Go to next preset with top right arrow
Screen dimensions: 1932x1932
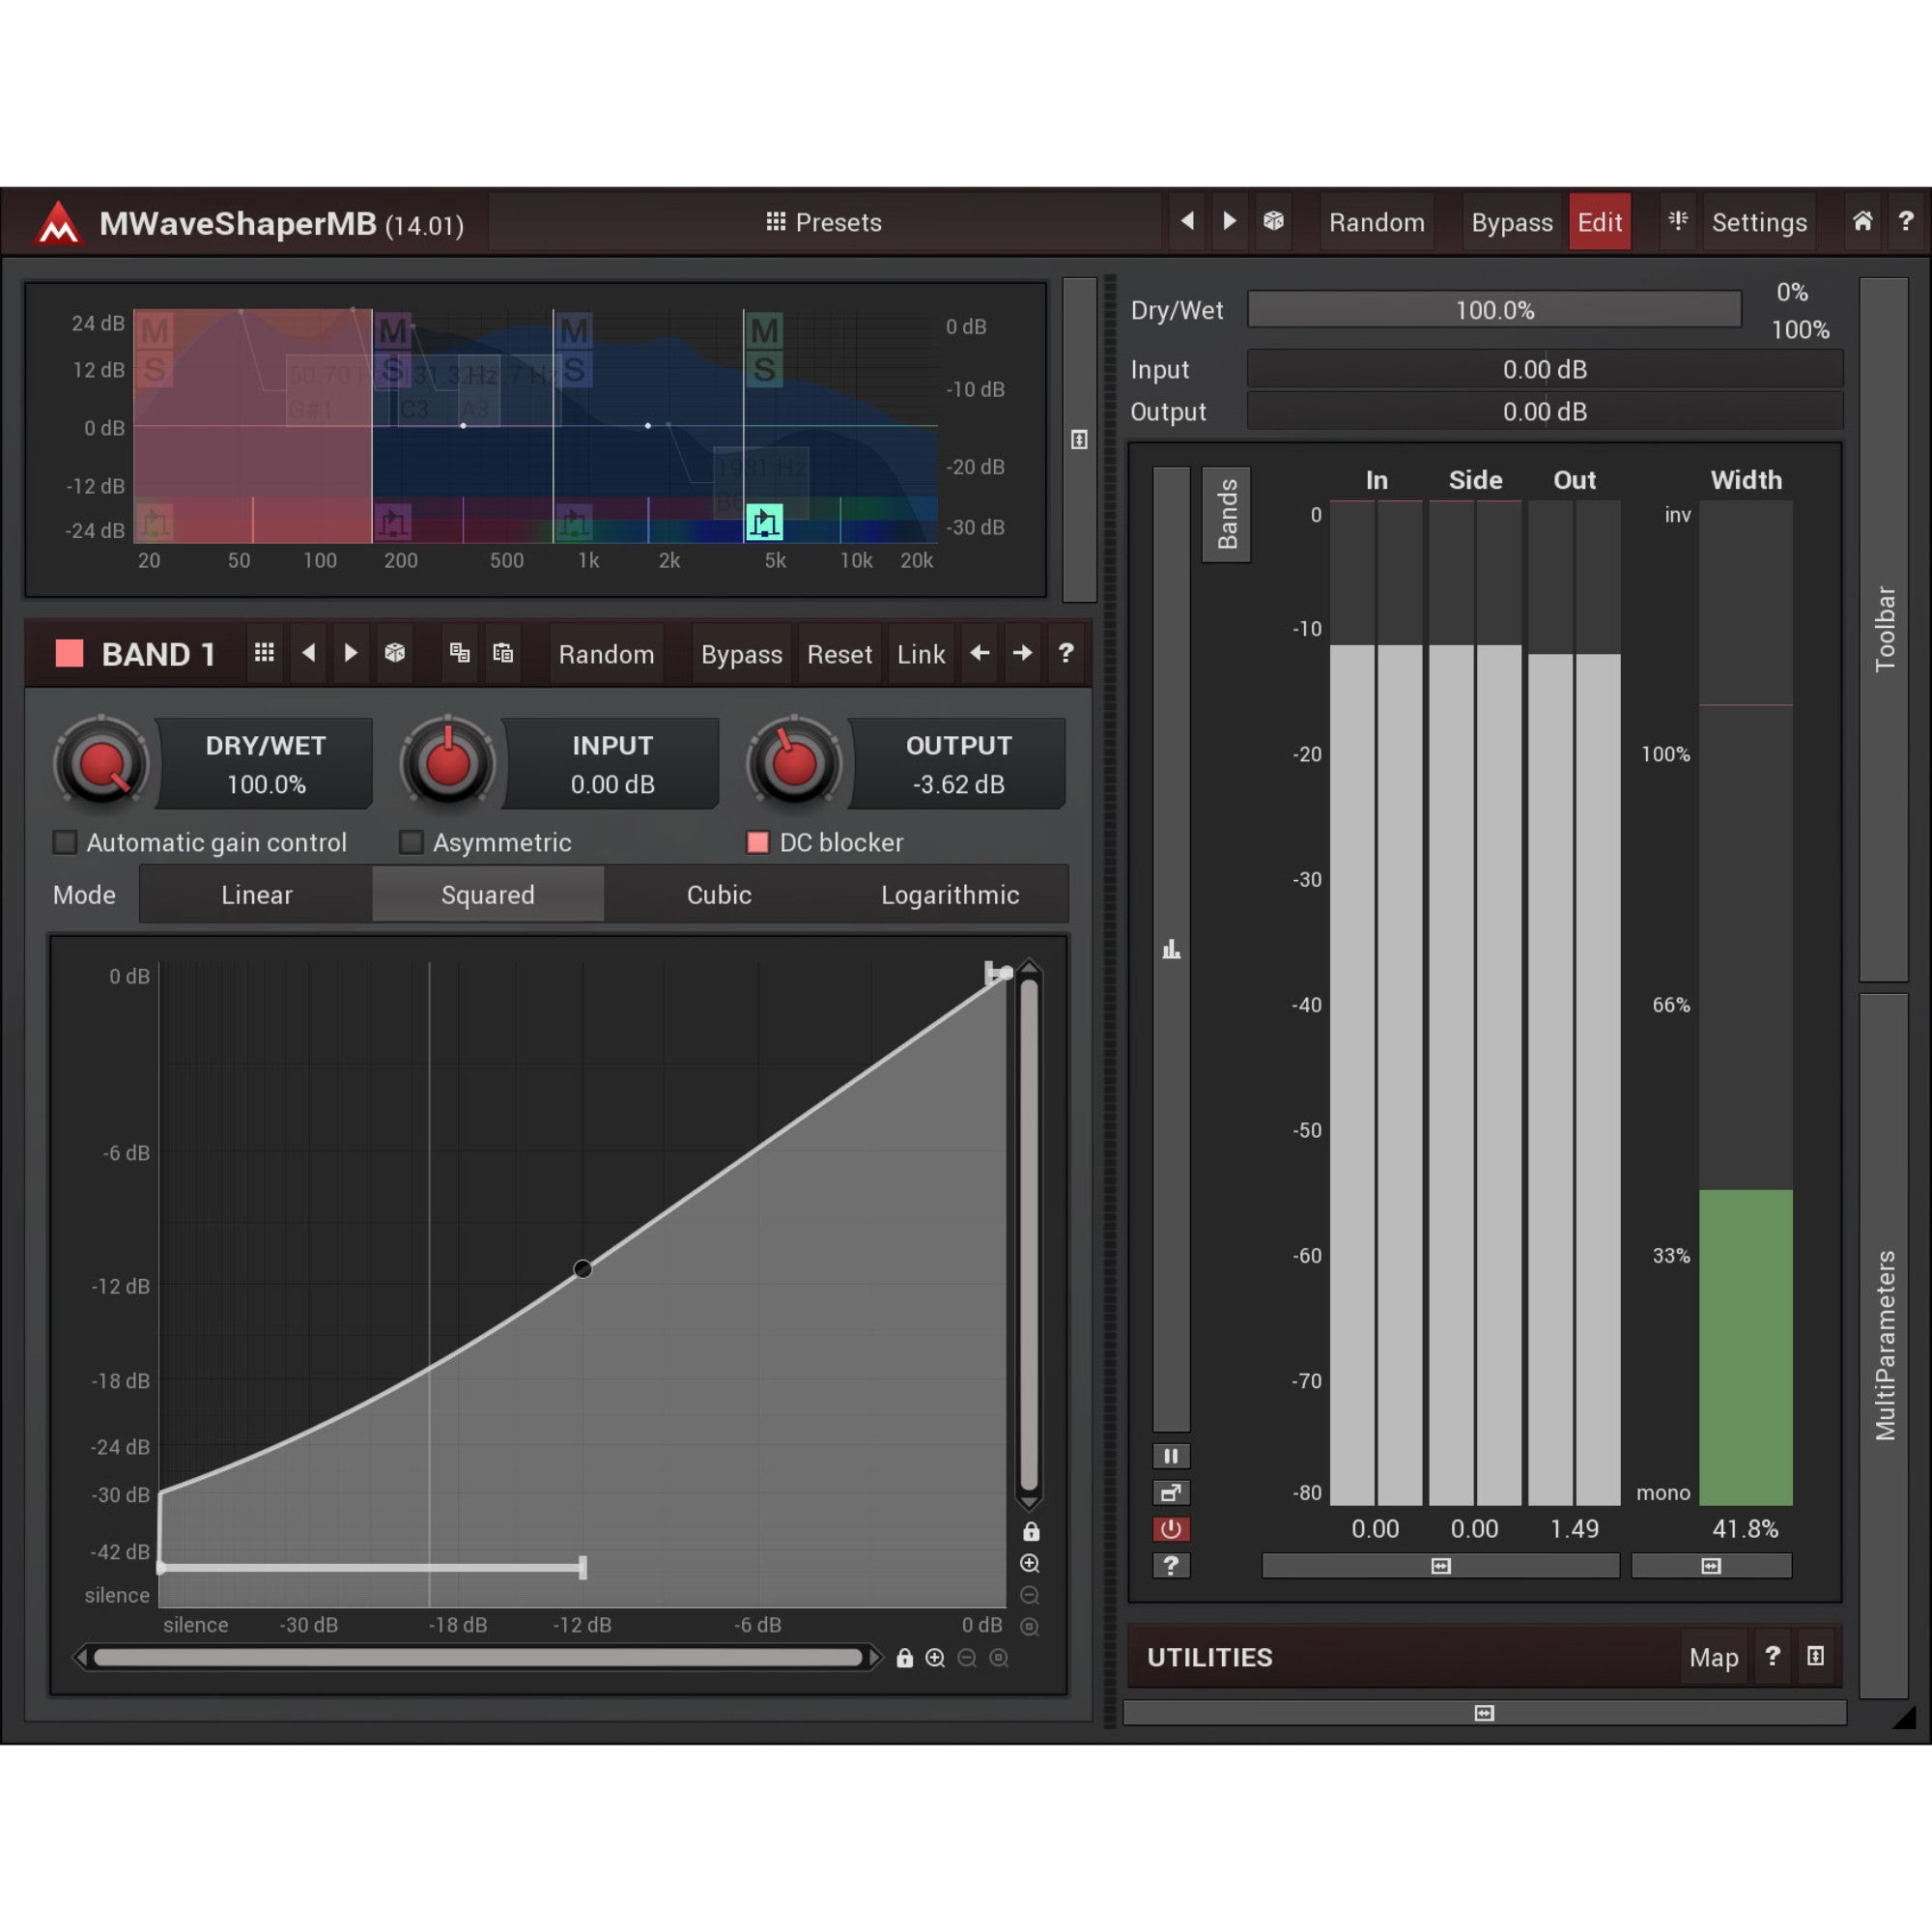click(1230, 221)
